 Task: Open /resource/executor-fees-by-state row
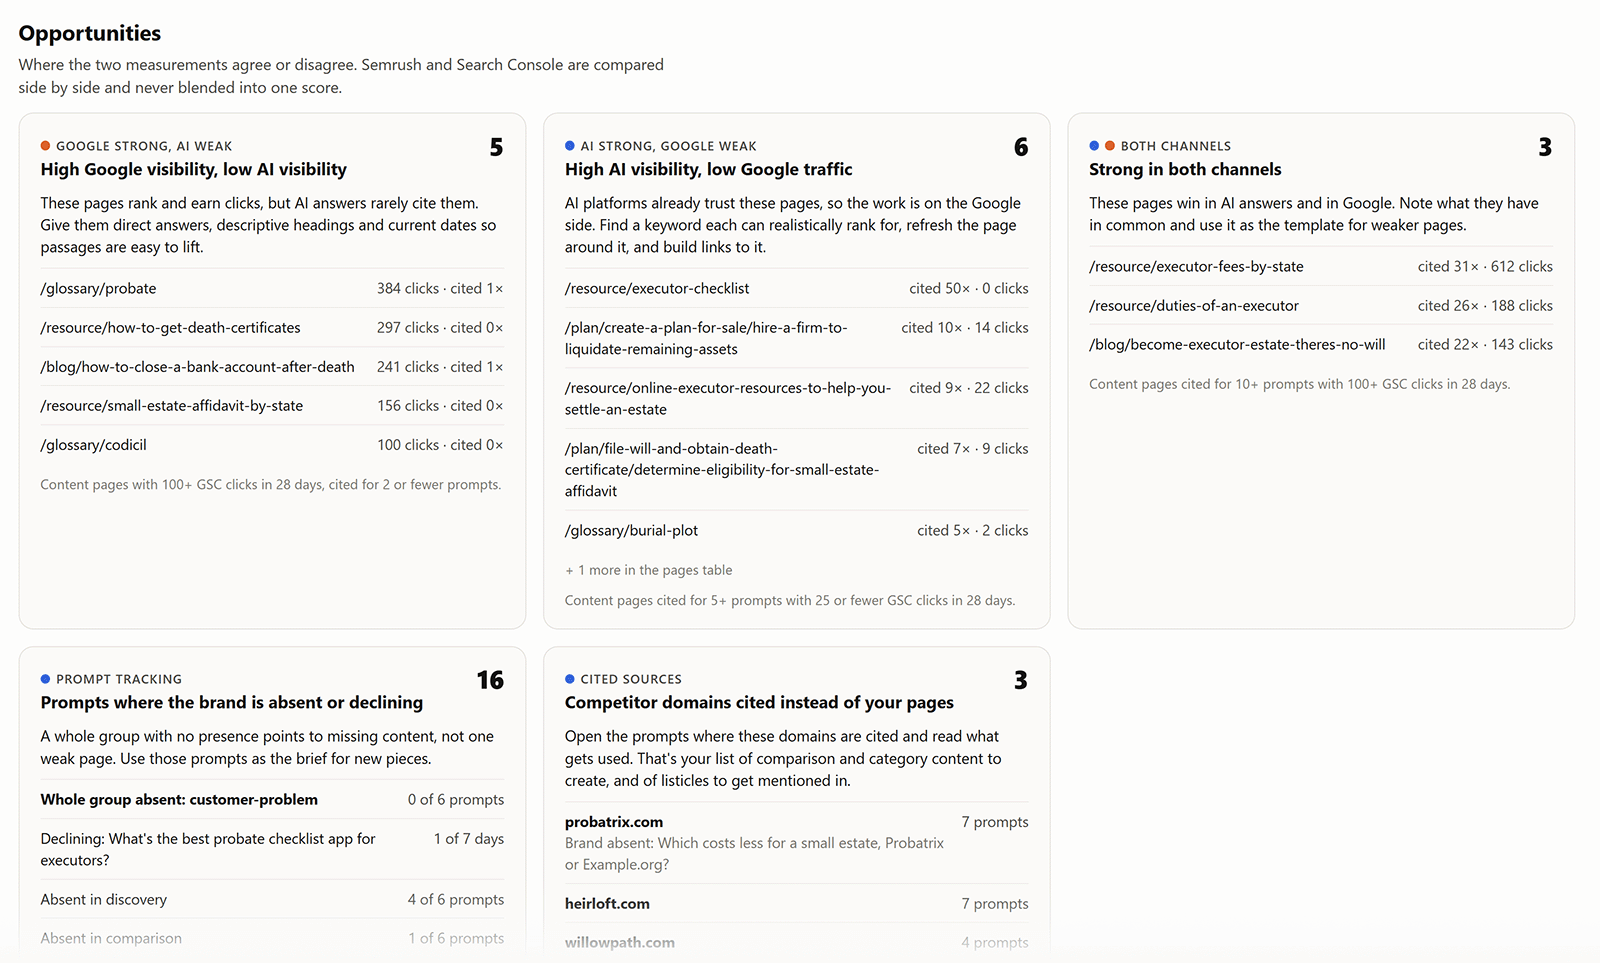click(1321, 266)
